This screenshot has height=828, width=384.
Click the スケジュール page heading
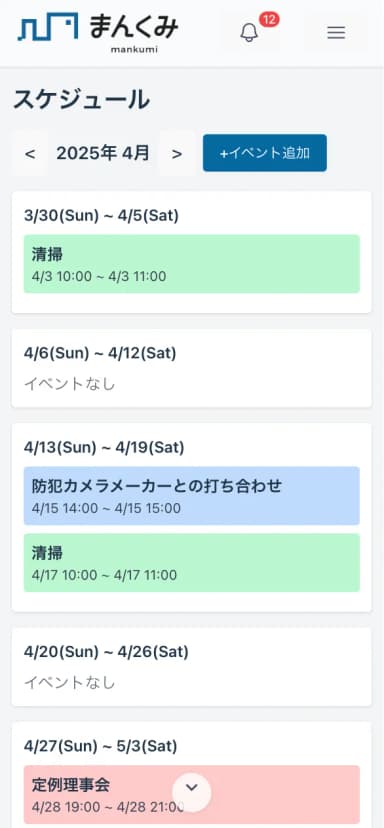coord(81,99)
